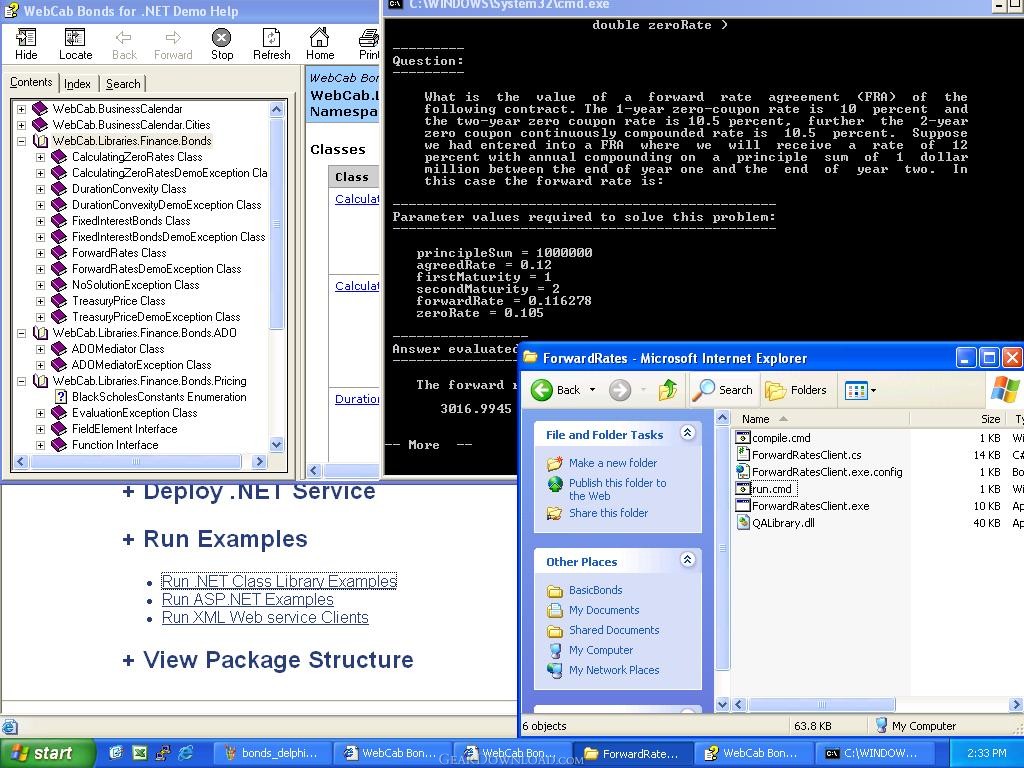Select TreasuryPrice Class tree item
The width and height of the screenshot is (1024, 768).
click(118, 301)
